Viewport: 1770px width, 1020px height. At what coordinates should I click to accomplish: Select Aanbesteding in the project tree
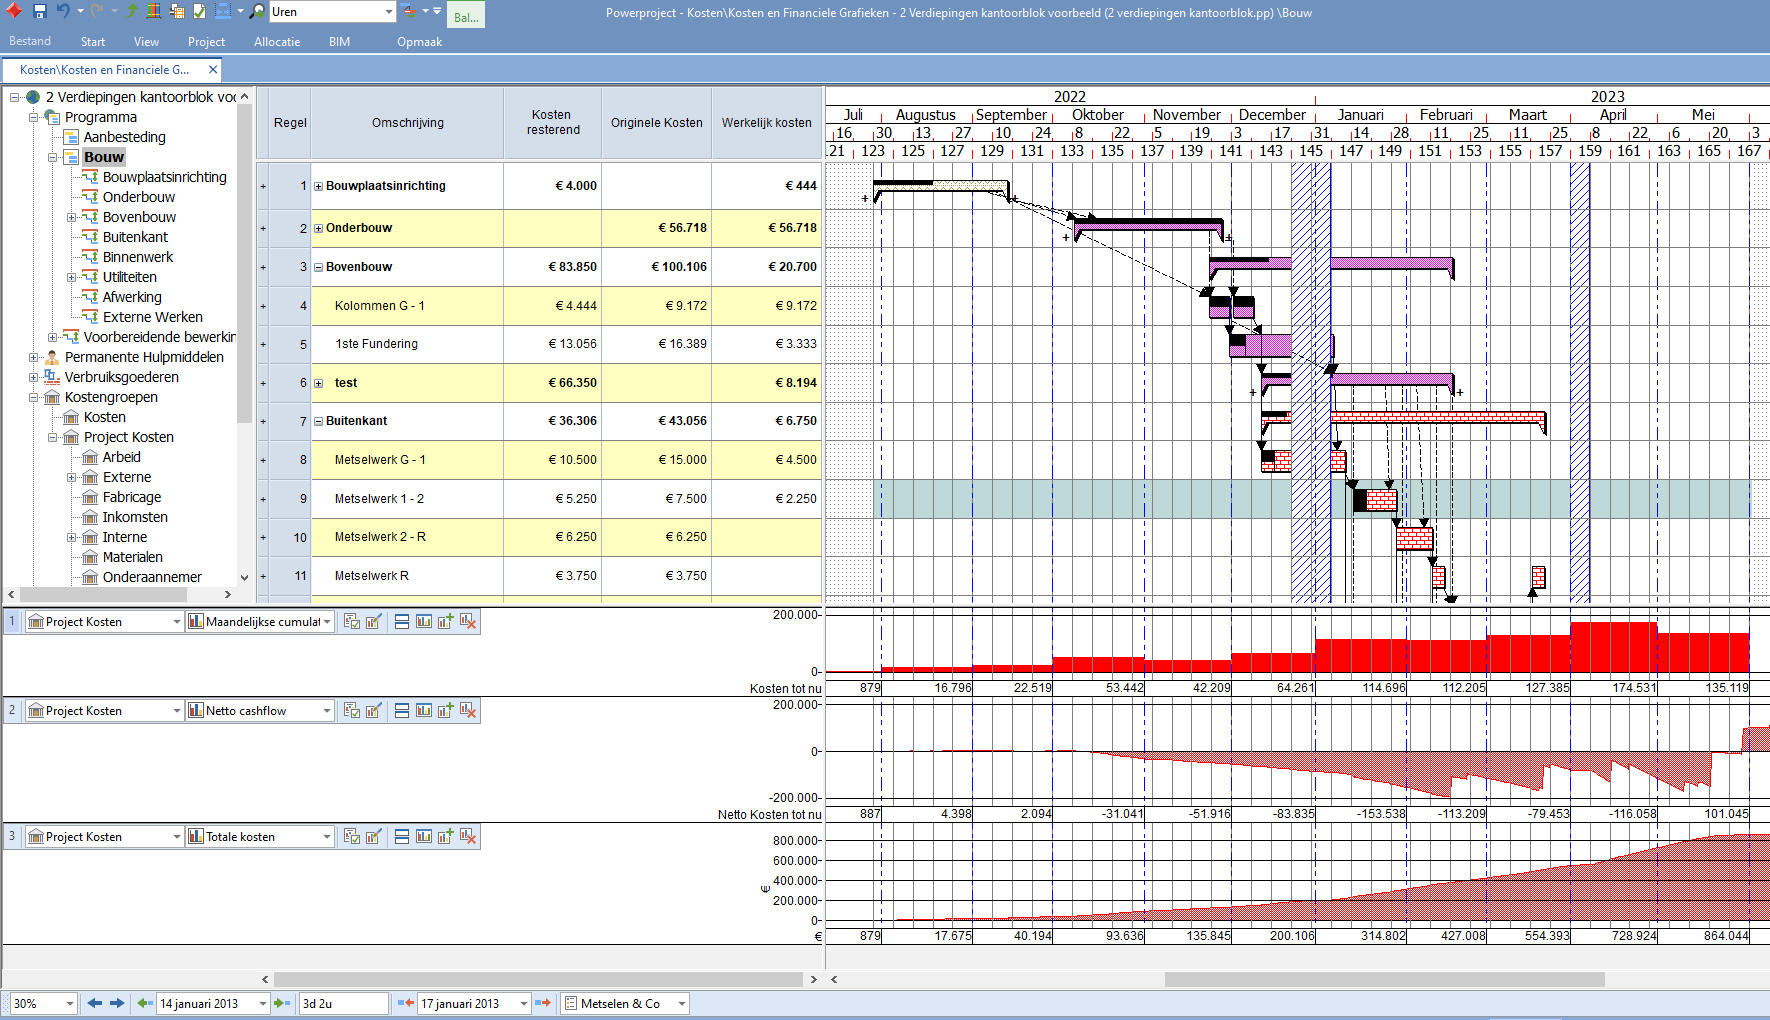click(x=125, y=137)
